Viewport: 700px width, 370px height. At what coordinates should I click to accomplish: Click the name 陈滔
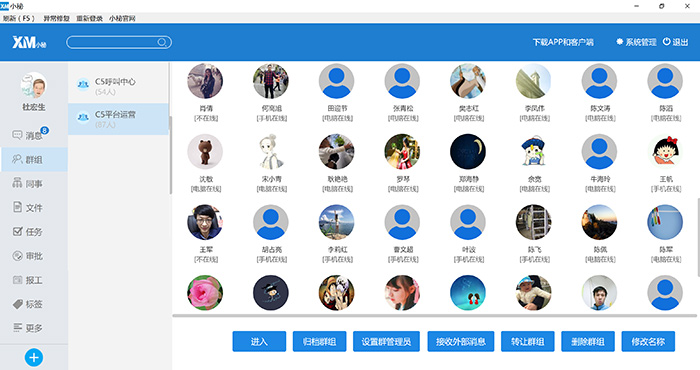[666, 108]
